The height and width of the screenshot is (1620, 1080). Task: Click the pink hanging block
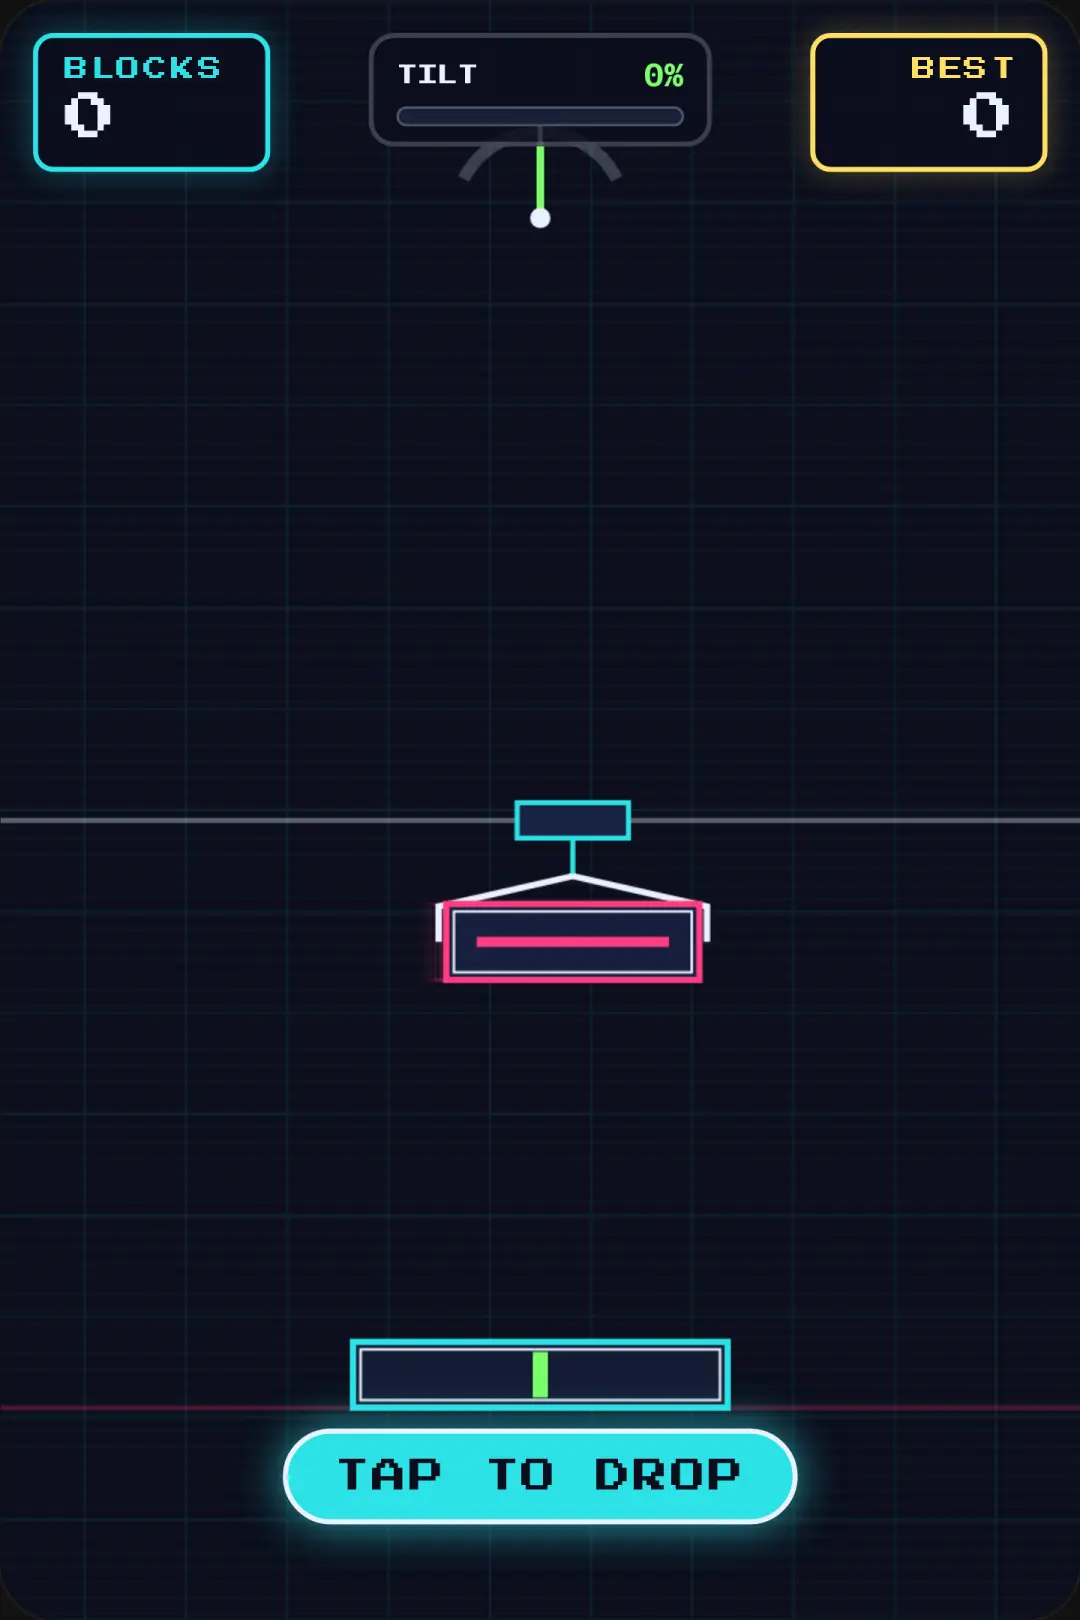(x=572, y=941)
